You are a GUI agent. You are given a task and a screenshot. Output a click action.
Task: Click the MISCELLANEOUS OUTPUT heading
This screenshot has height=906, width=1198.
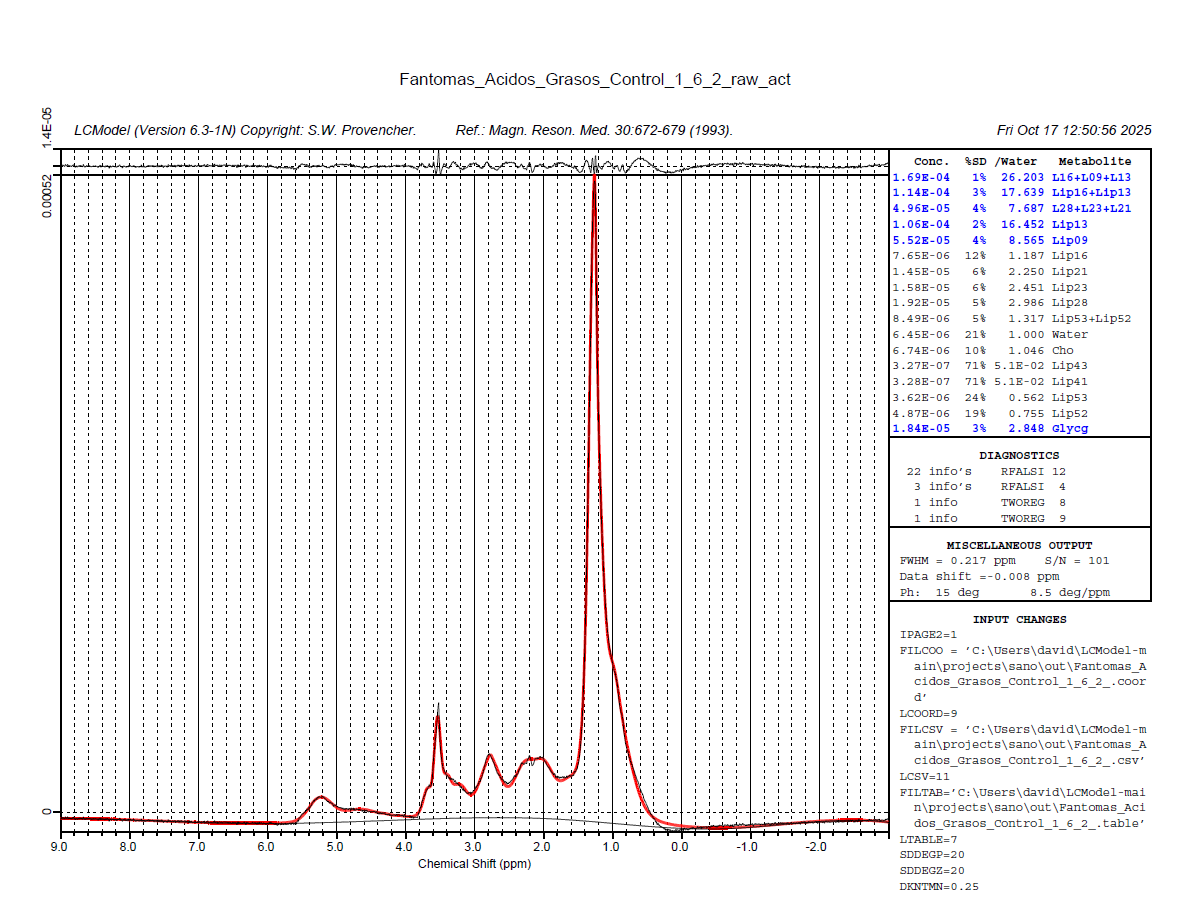tap(1019, 545)
